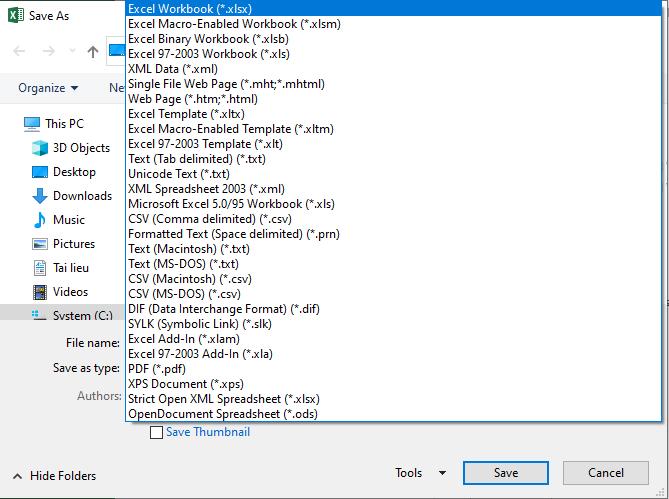The height and width of the screenshot is (499, 669).
Task: Choose Excel 97-2003 Template (*.xlt)
Action: (x=393, y=144)
